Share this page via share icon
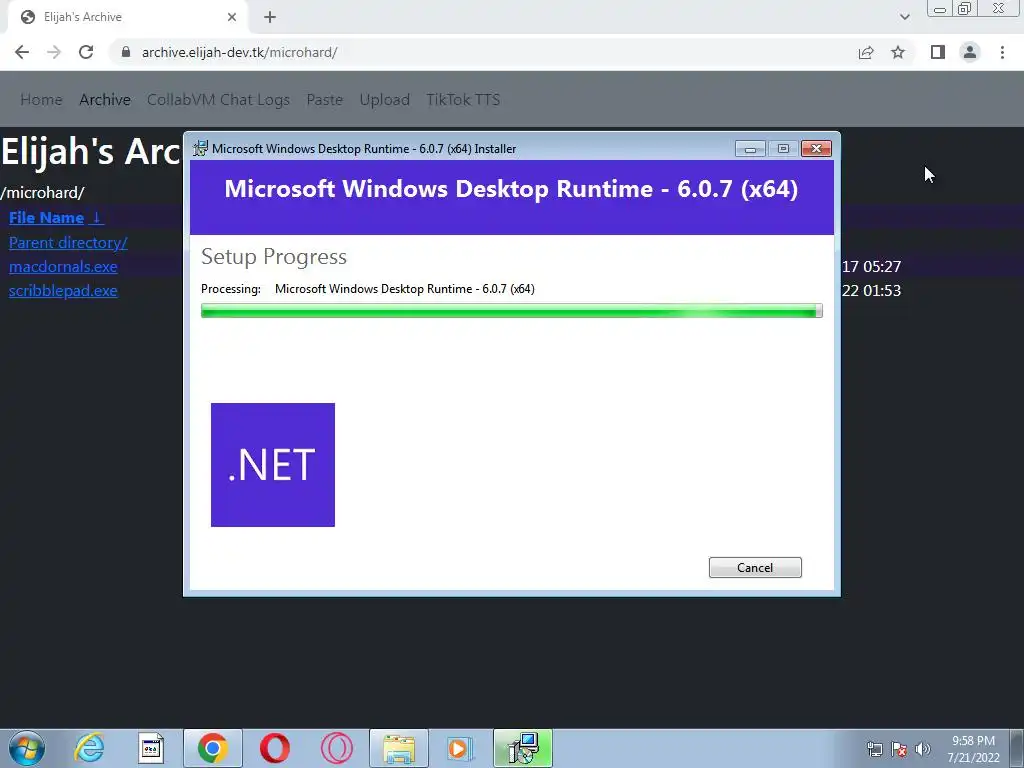 [x=866, y=52]
